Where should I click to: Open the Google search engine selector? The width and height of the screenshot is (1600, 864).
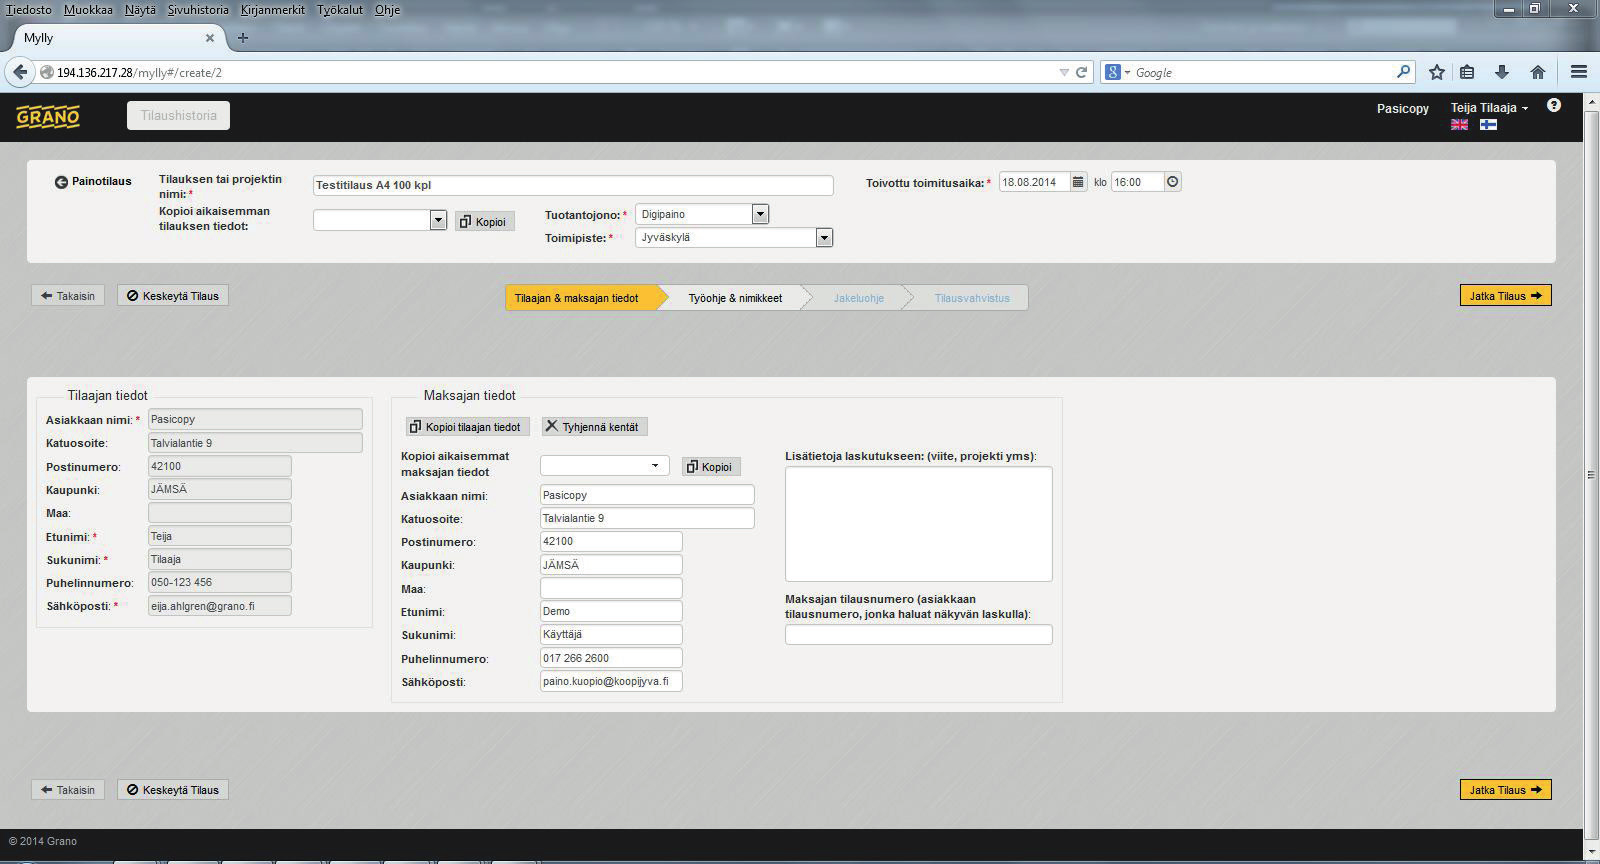1118,72
